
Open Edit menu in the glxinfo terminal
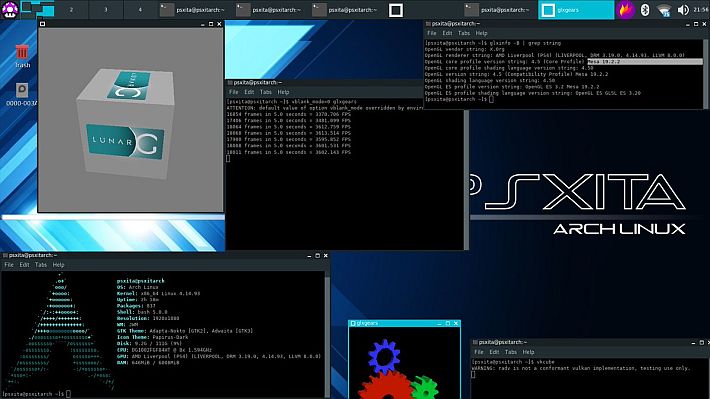447,33
